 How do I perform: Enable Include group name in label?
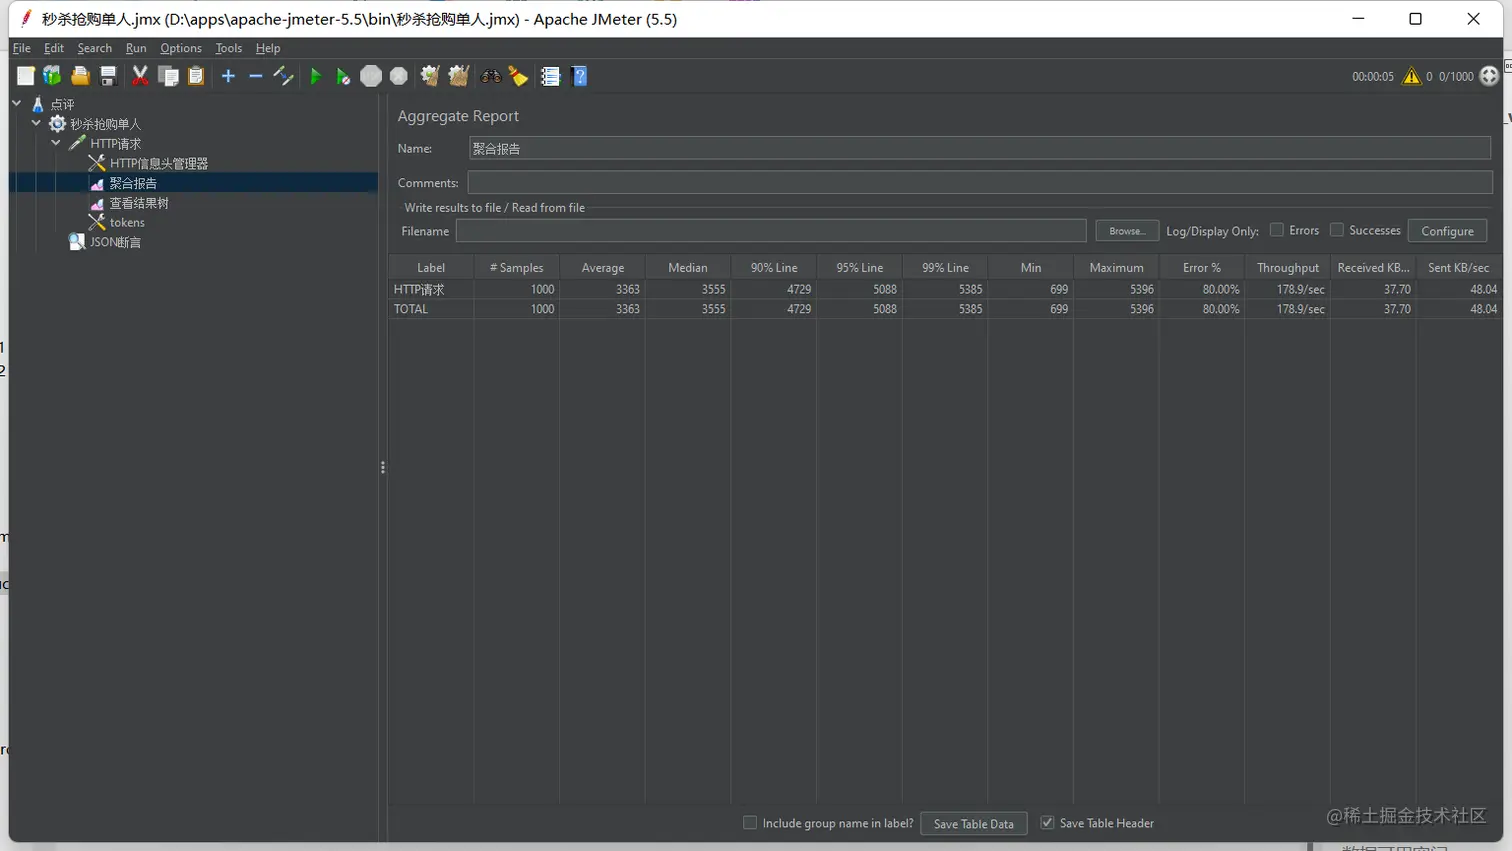click(x=750, y=823)
